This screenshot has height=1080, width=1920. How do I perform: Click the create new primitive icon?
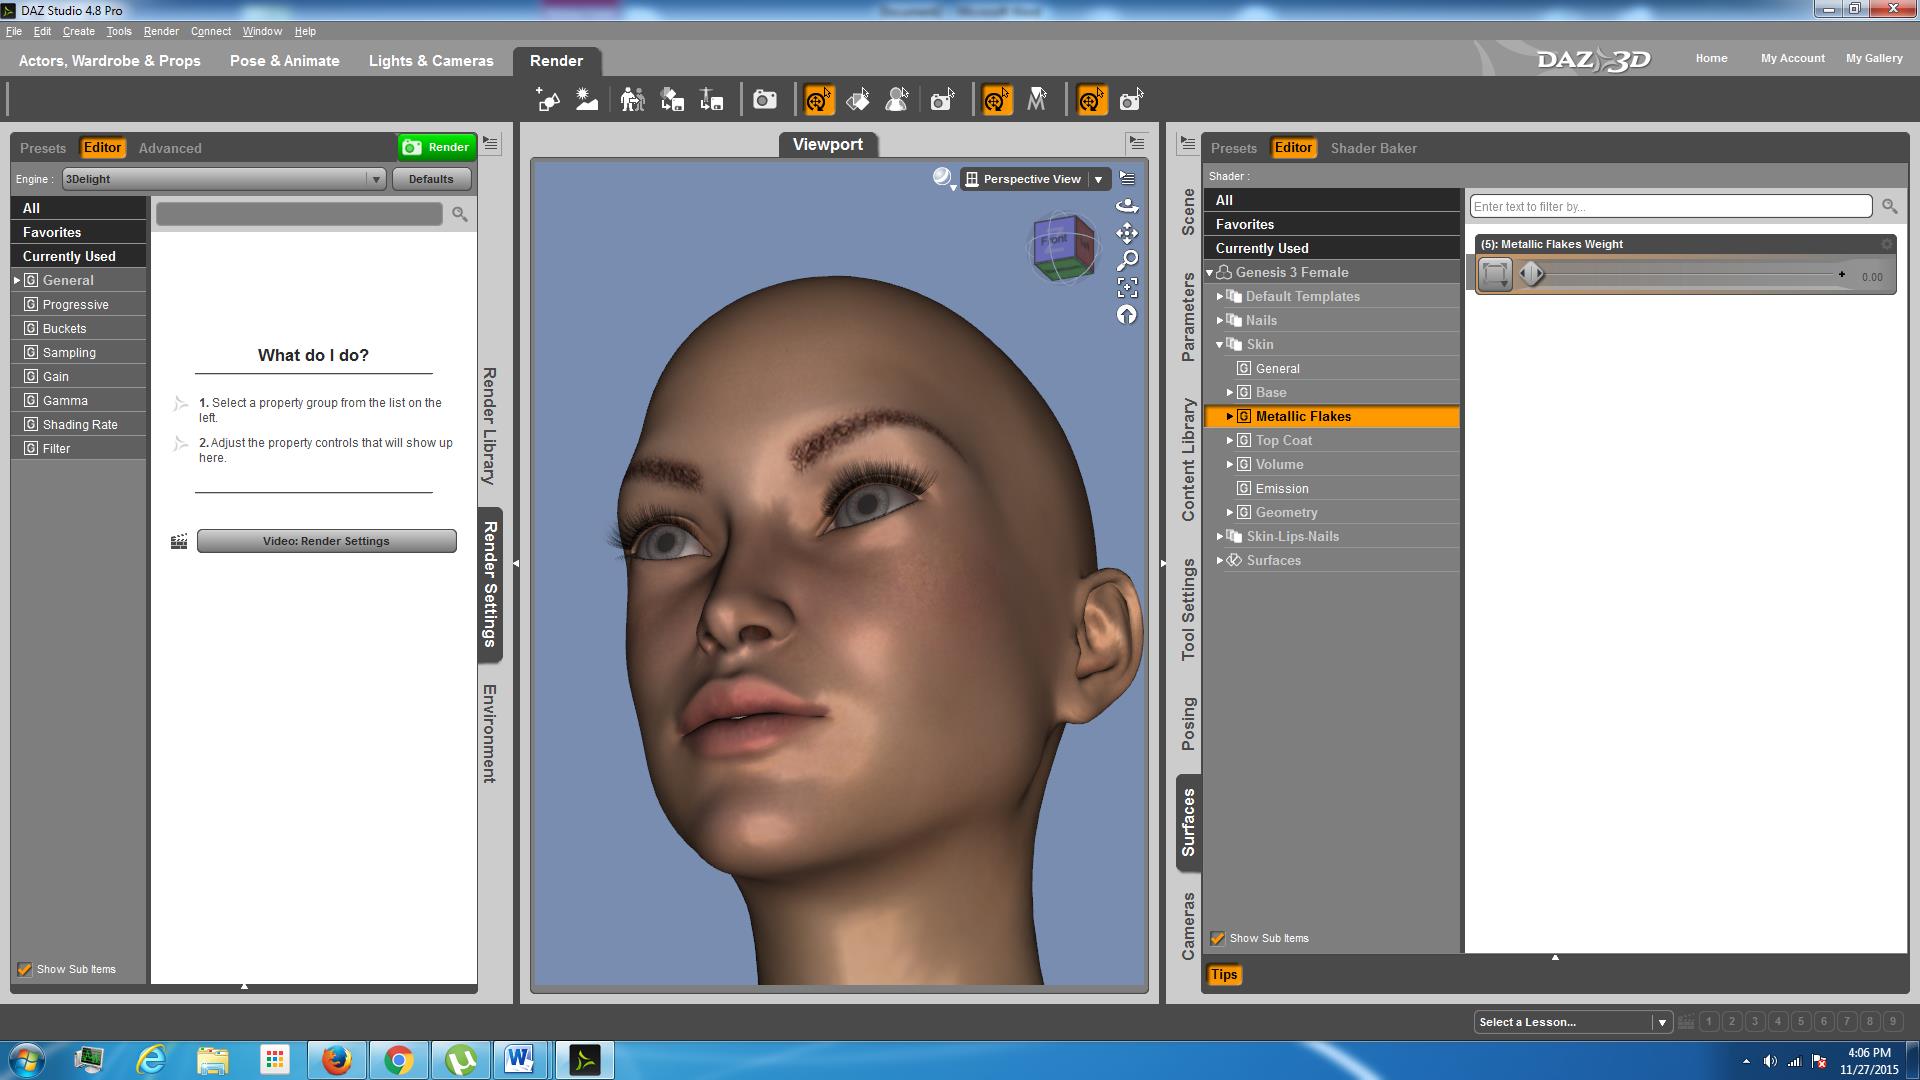pyautogui.click(x=547, y=100)
